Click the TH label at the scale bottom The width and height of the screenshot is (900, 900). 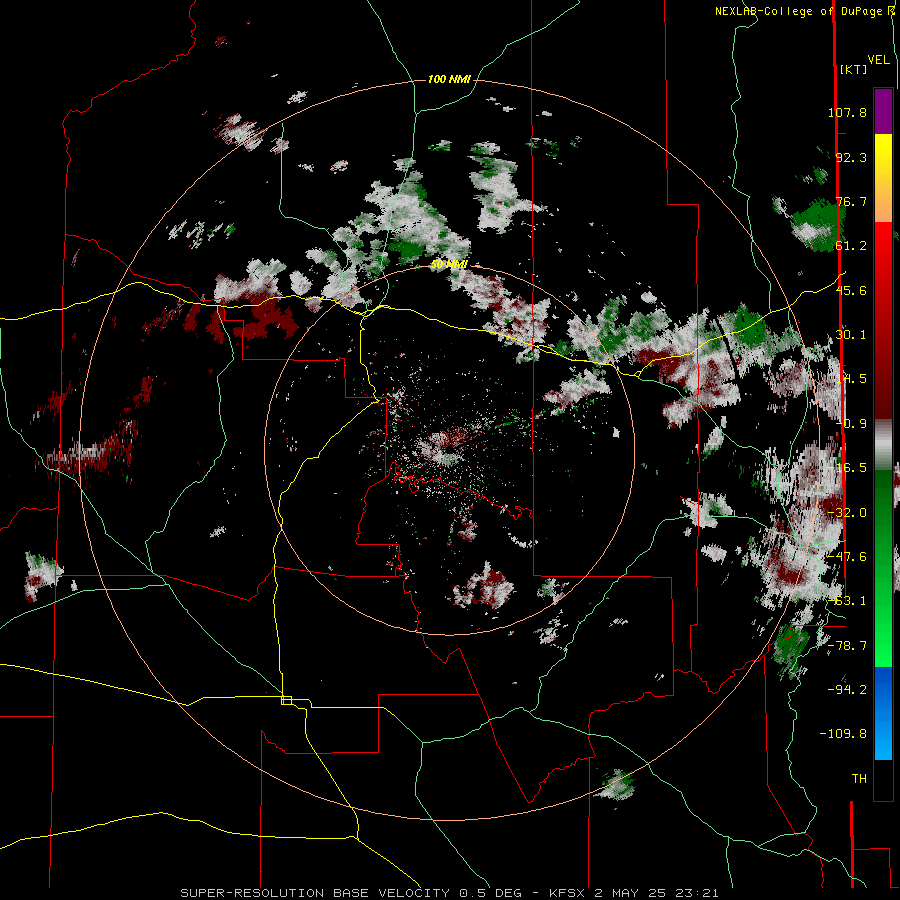(859, 778)
